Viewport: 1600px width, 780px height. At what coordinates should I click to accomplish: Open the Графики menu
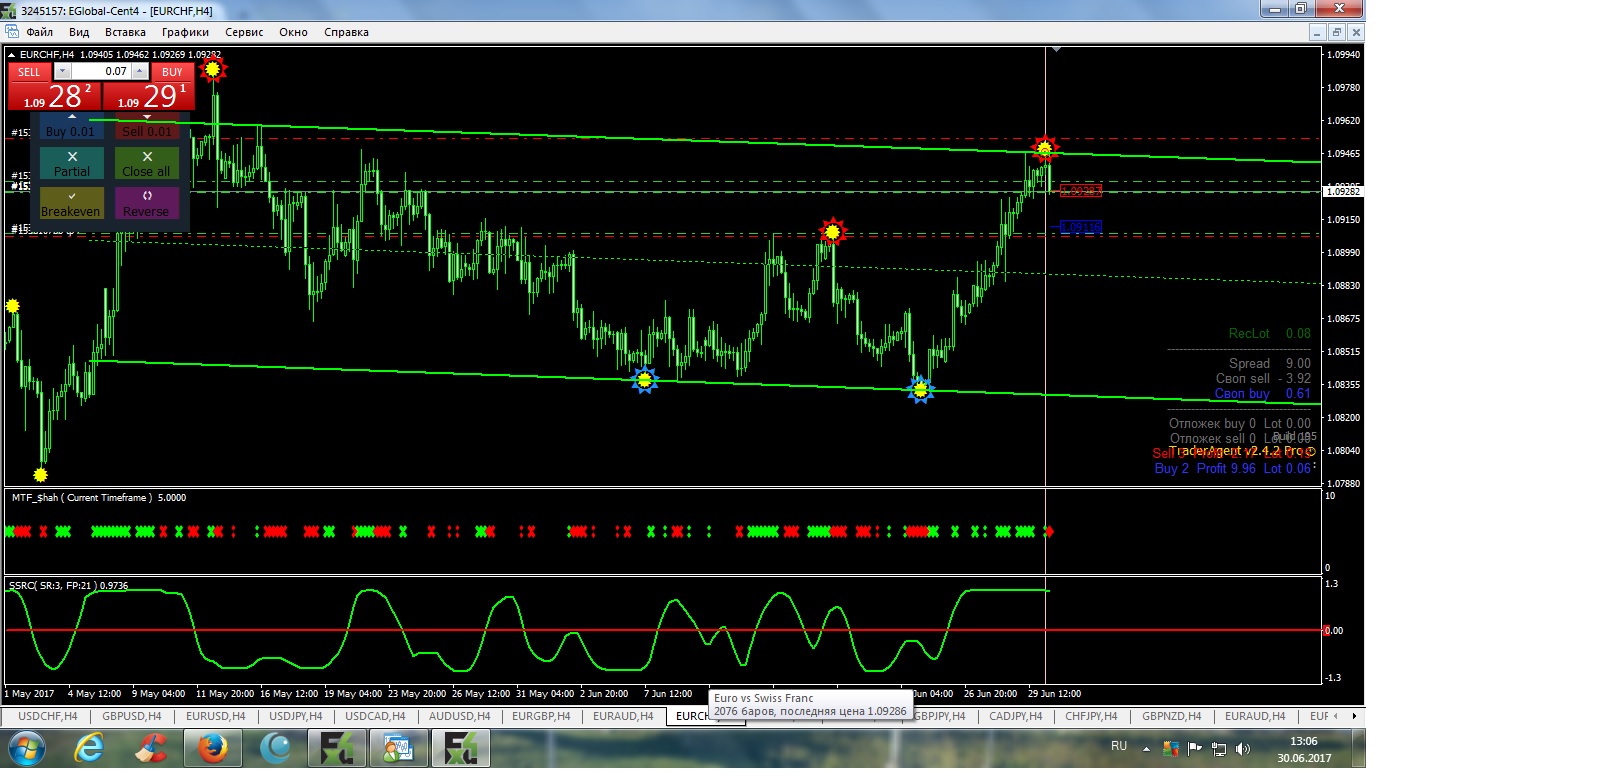pos(185,32)
